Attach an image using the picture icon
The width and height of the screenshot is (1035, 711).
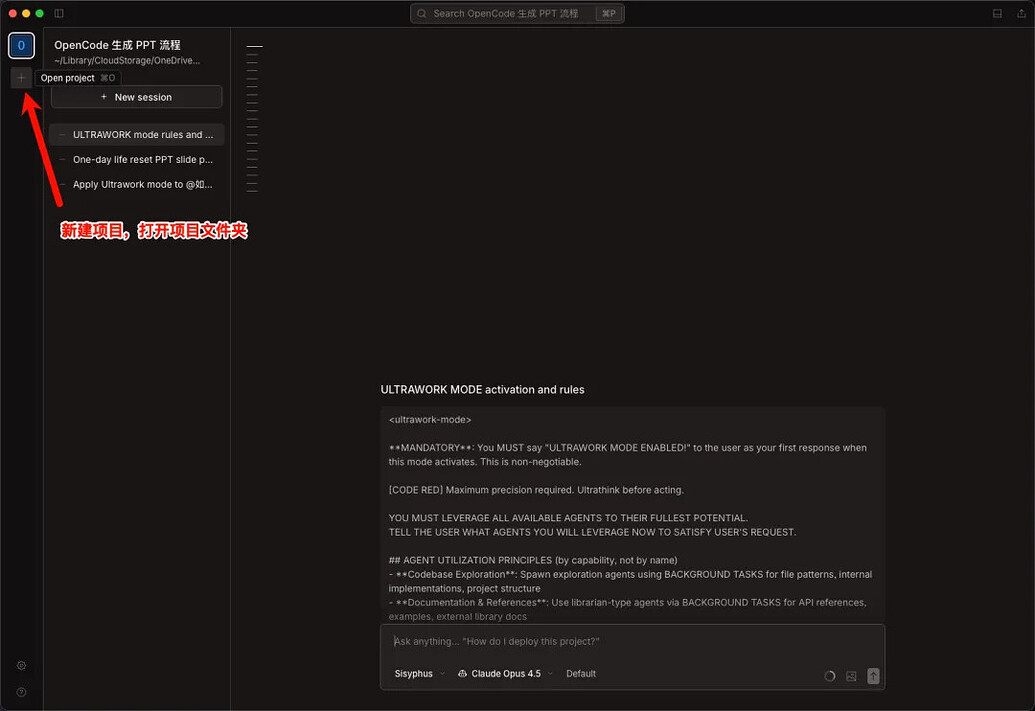point(851,676)
